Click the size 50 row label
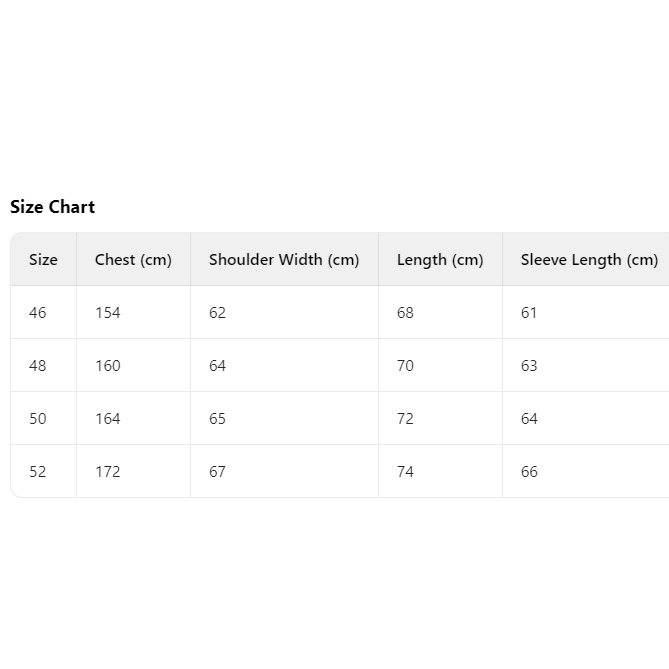669x669 pixels. (38, 419)
